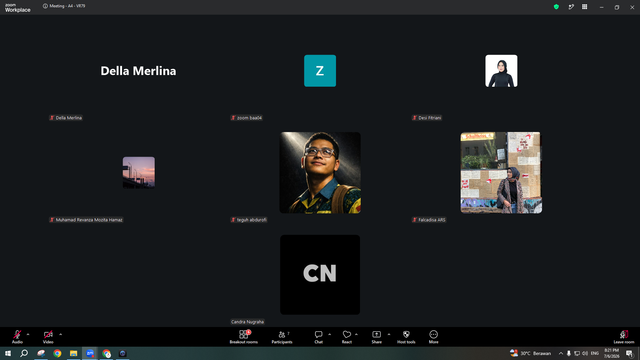Select Muhamad Revanza's sunset profile picture
The width and height of the screenshot is (640, 360).
[x=139, y=173]
